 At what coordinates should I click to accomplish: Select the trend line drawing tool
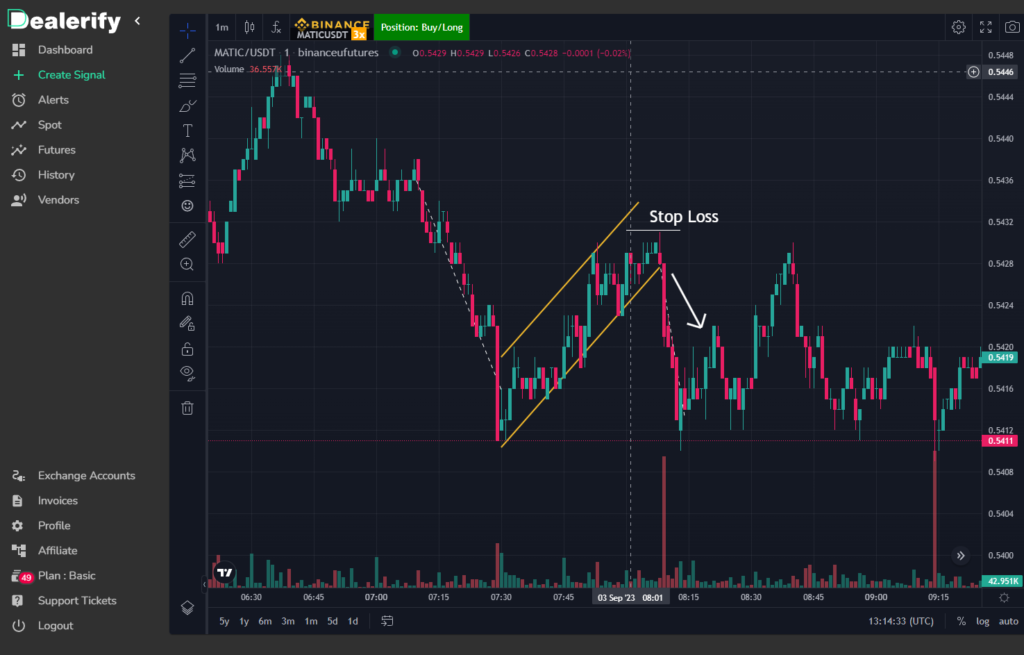(x=187, y=55)
